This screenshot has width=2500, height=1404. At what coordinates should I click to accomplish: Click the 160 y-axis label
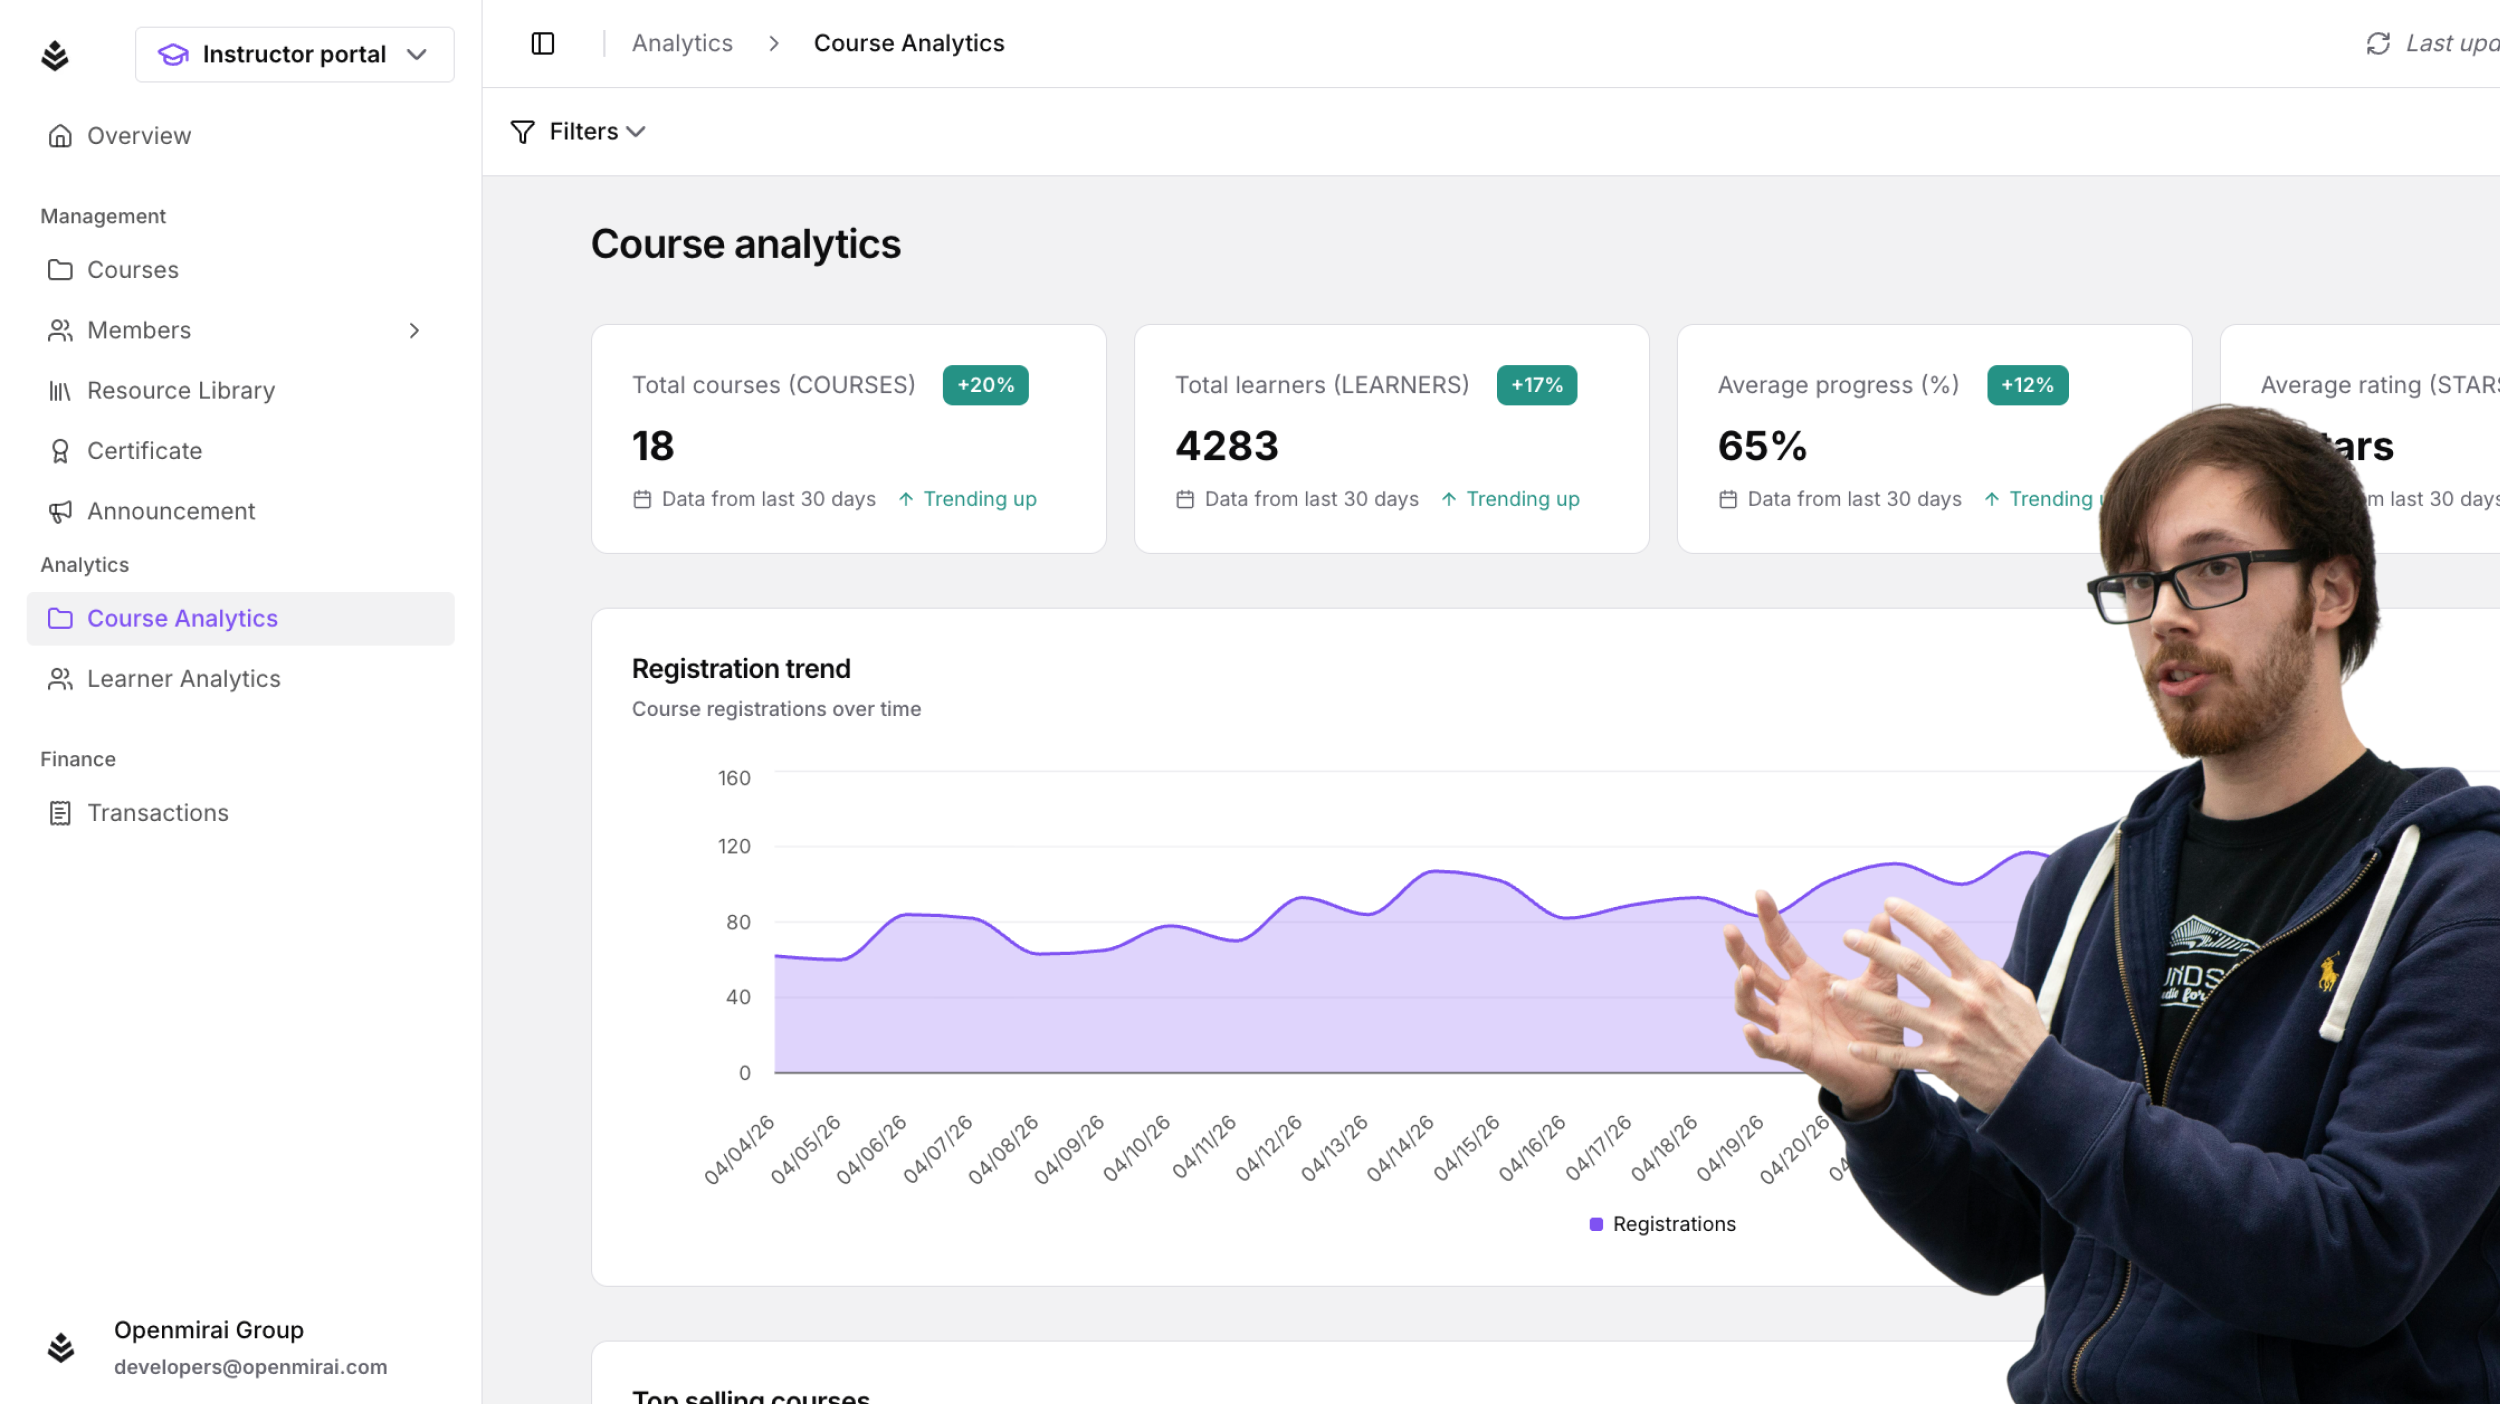[x=734, y=778]
